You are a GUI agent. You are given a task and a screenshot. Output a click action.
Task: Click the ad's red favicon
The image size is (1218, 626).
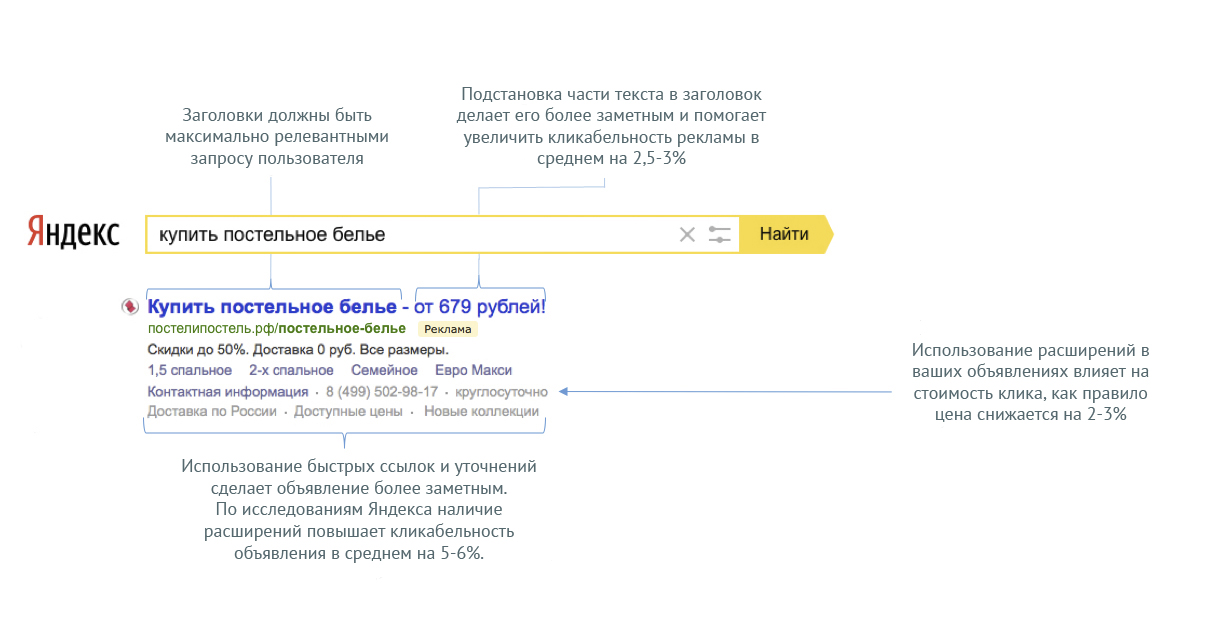[x=129, y=306]
